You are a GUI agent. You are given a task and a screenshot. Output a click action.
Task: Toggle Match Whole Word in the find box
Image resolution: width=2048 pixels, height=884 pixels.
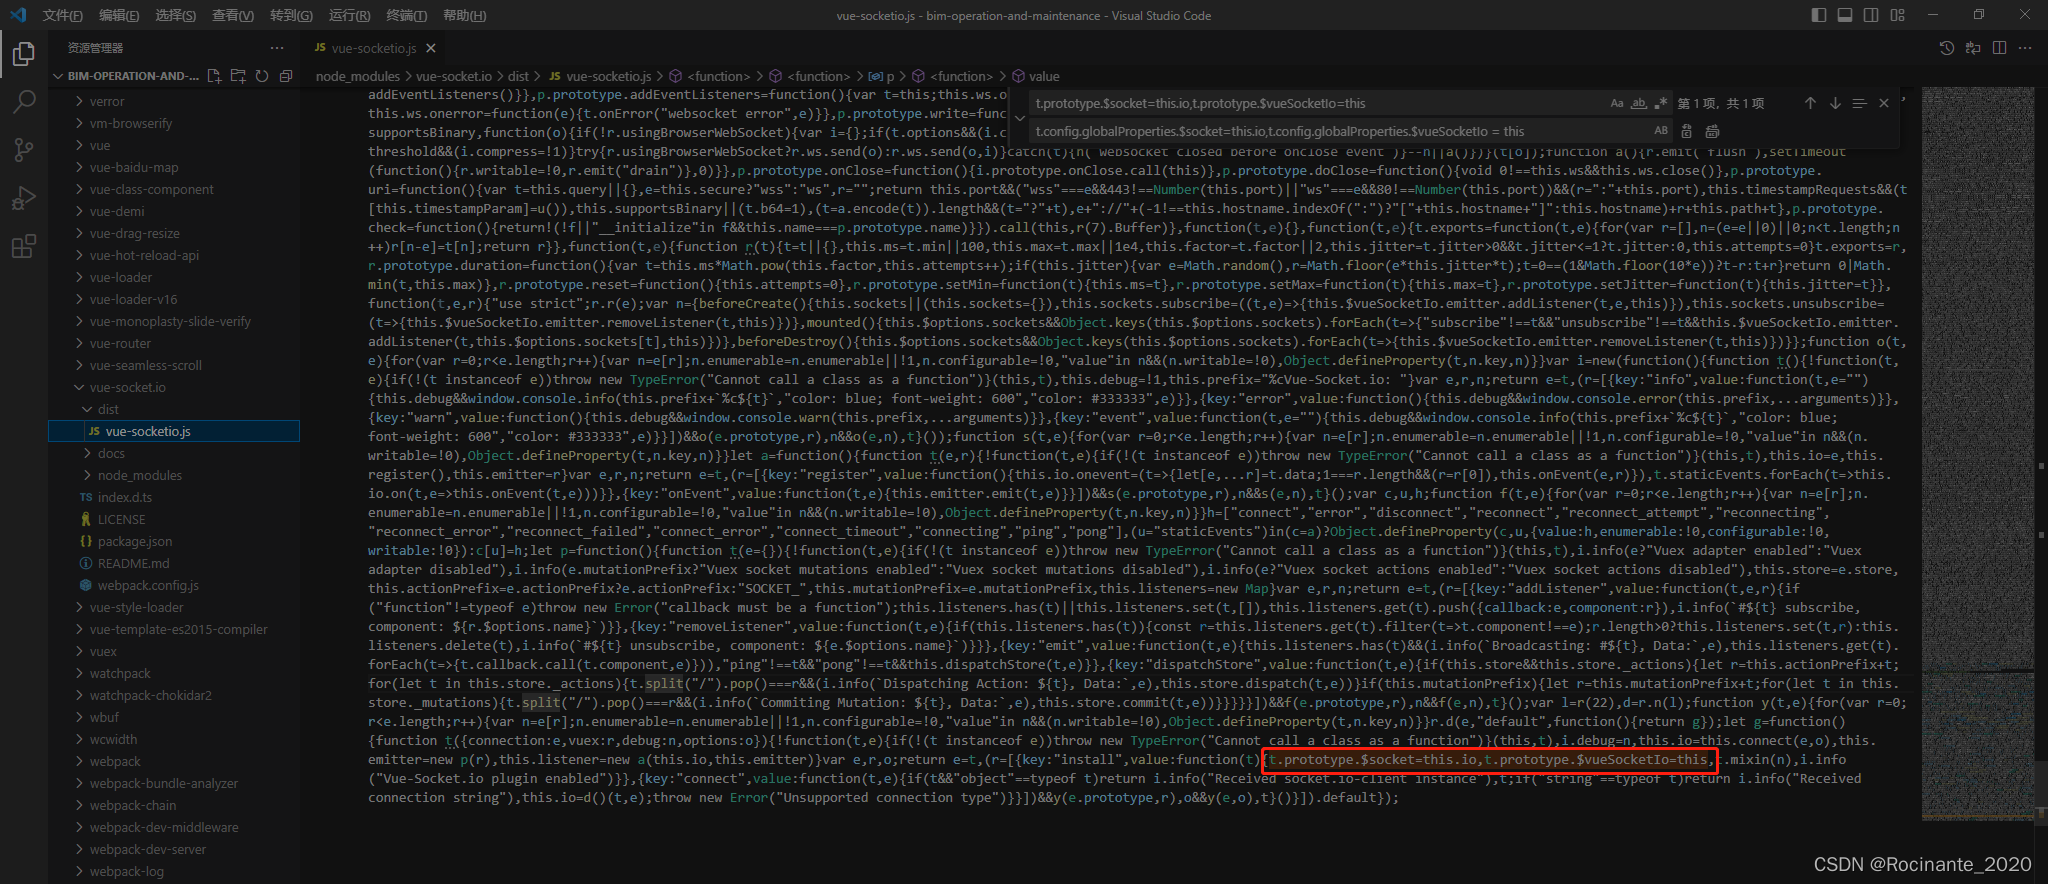pyautogui.click(x=1639, y=103)
